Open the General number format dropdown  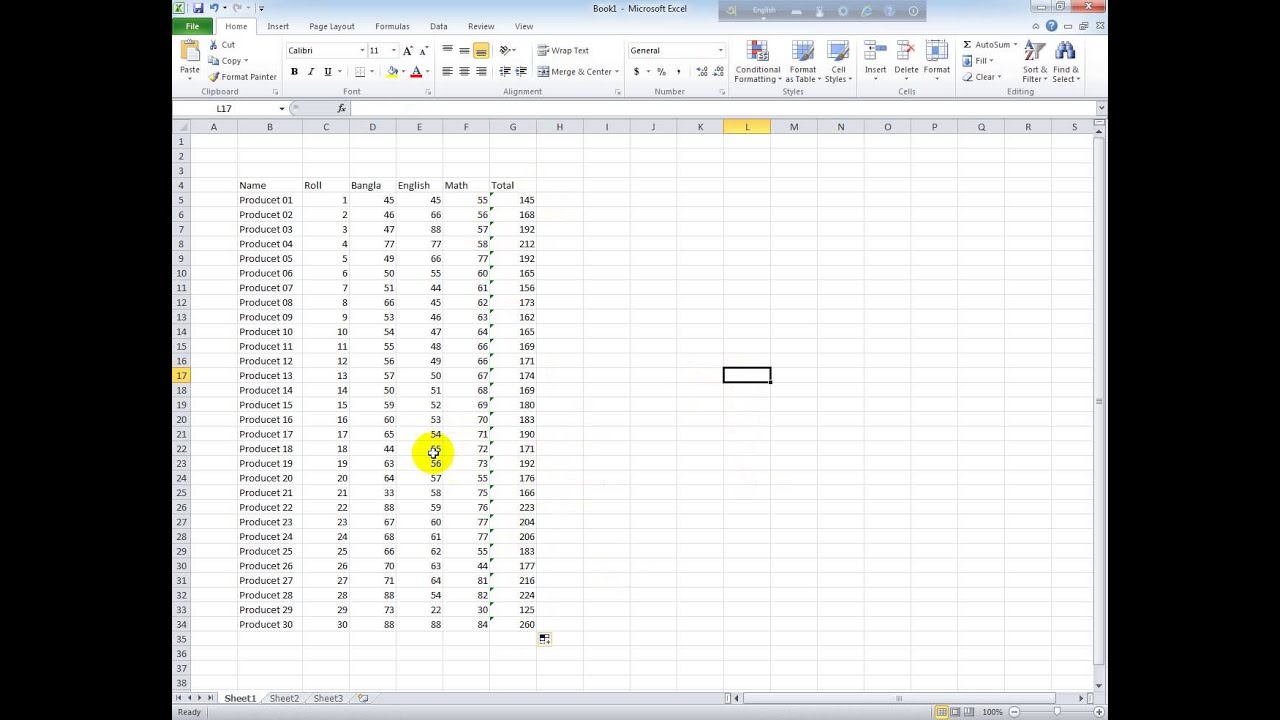(x=720, y=50)
